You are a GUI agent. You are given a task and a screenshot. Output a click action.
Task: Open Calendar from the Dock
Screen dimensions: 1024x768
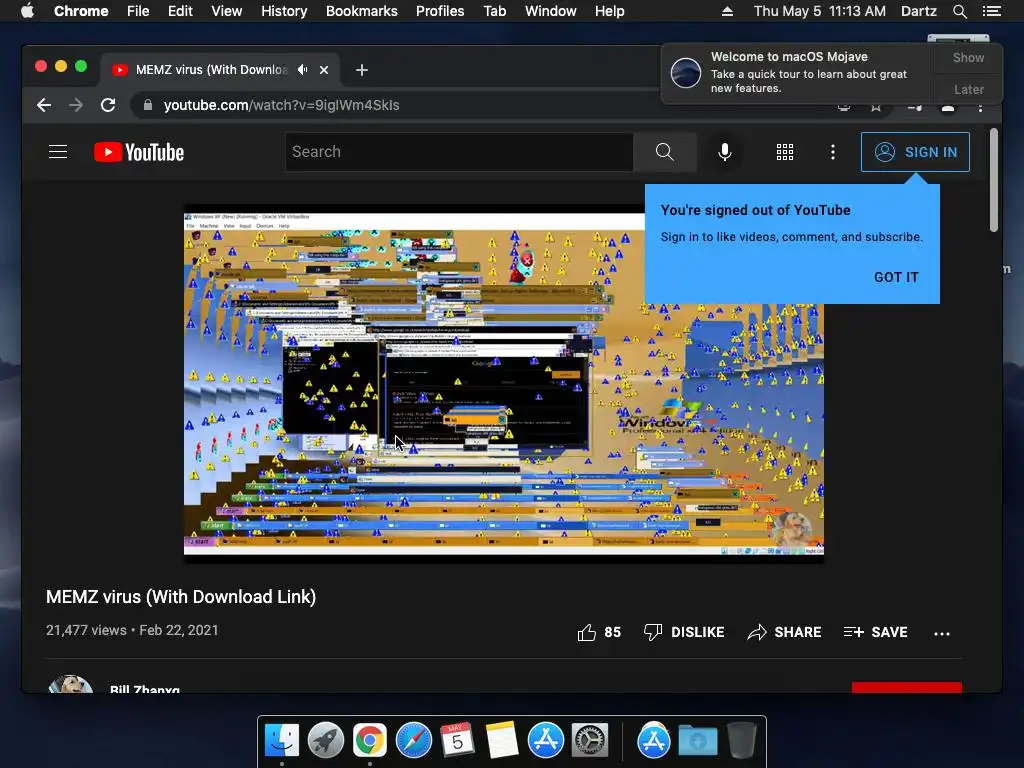point(457,739)
